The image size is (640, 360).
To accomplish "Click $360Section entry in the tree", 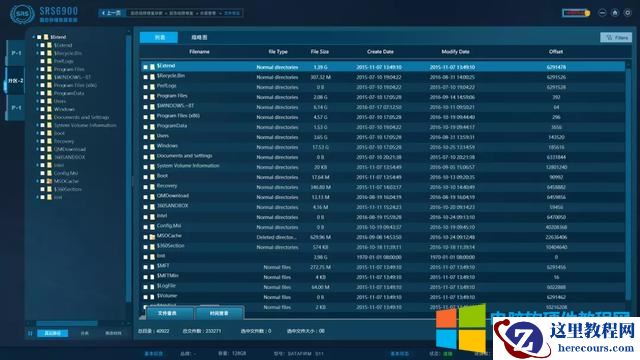I will tap(68, 189).
